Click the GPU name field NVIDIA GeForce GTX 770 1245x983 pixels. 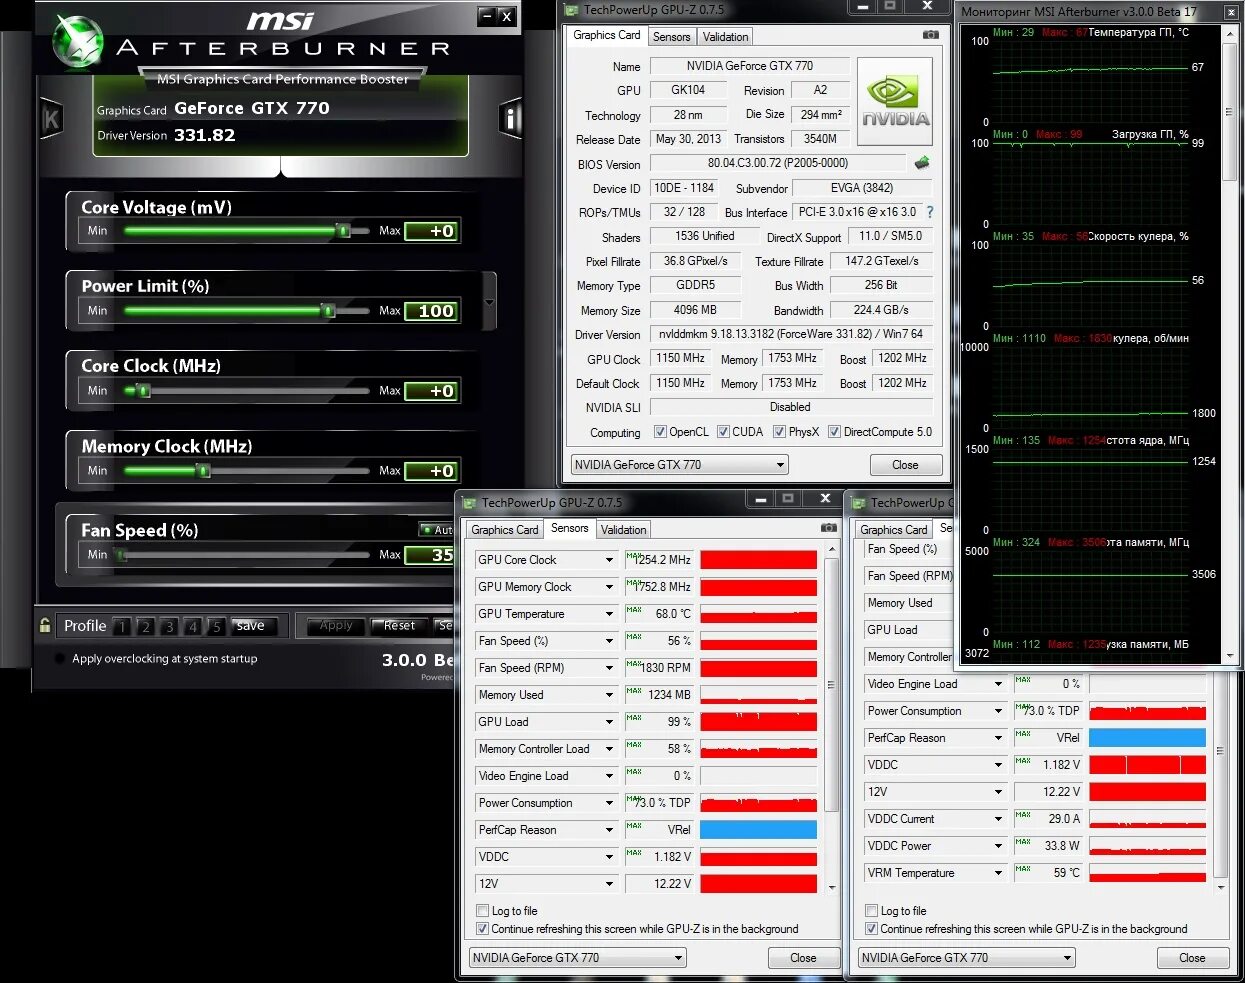[749, 66]
